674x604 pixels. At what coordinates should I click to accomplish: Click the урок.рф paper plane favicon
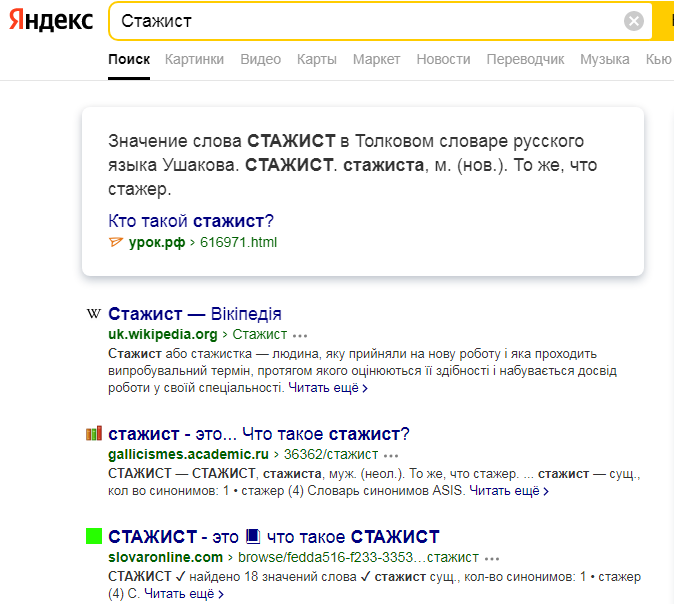point(116,242)
